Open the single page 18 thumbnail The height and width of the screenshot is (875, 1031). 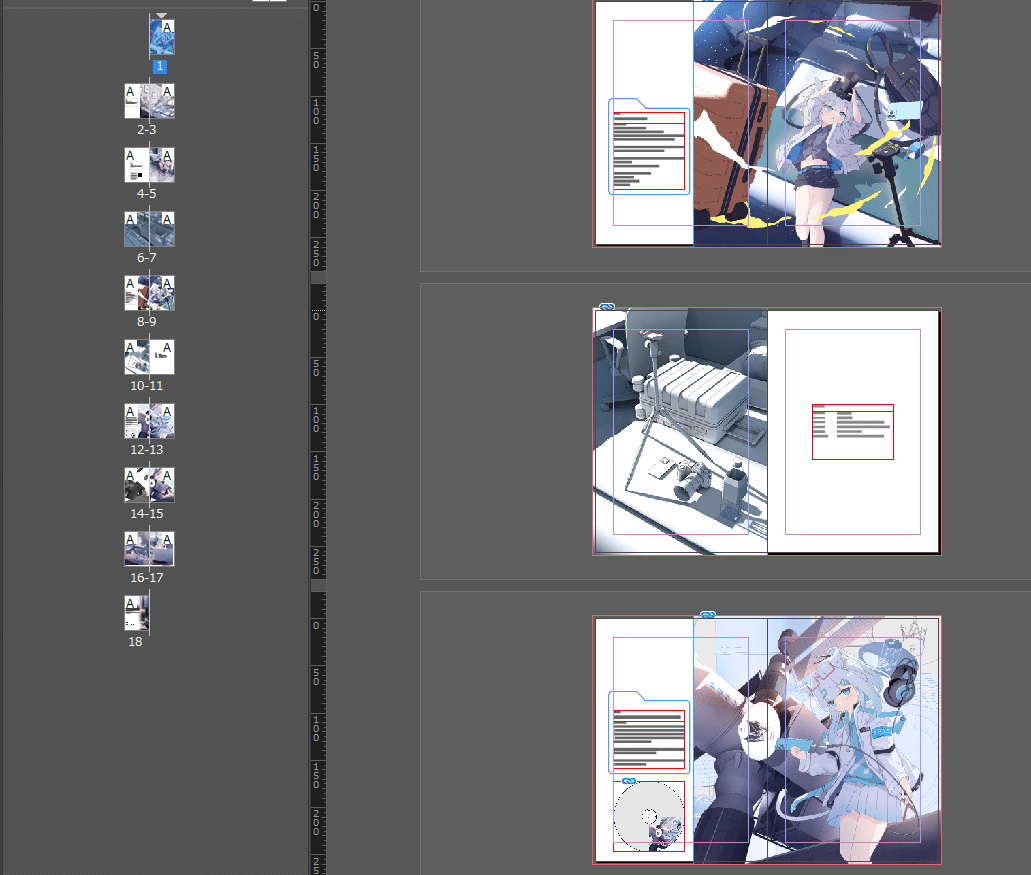(136, 613)
